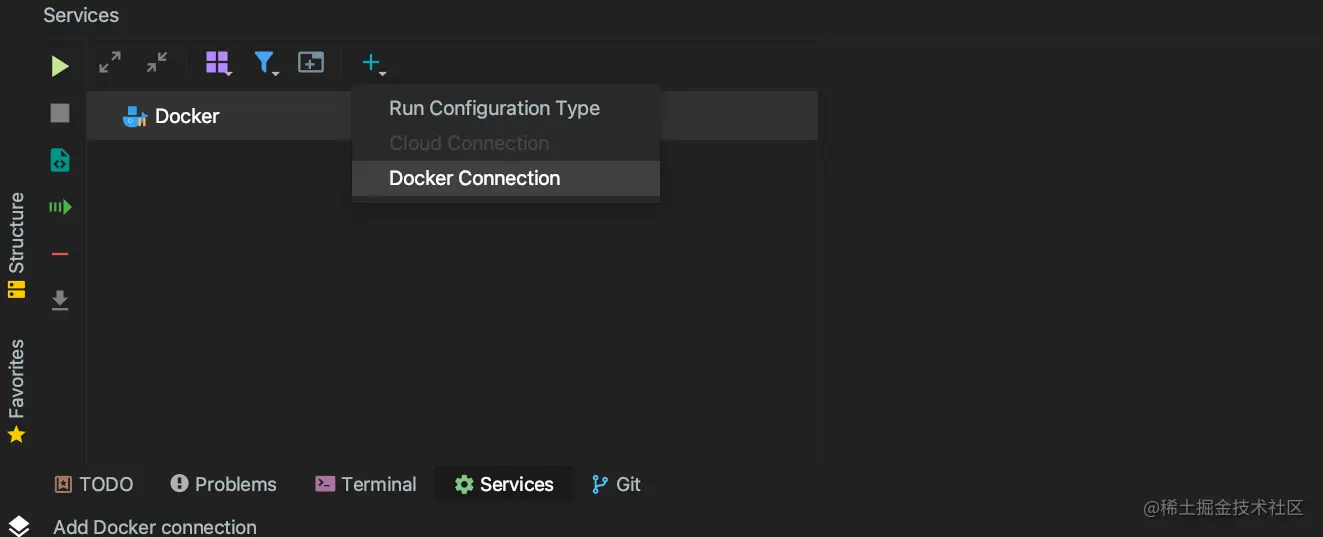Click the Add Docker connection status text
The image size is (1323, 537).
[155, 527]
